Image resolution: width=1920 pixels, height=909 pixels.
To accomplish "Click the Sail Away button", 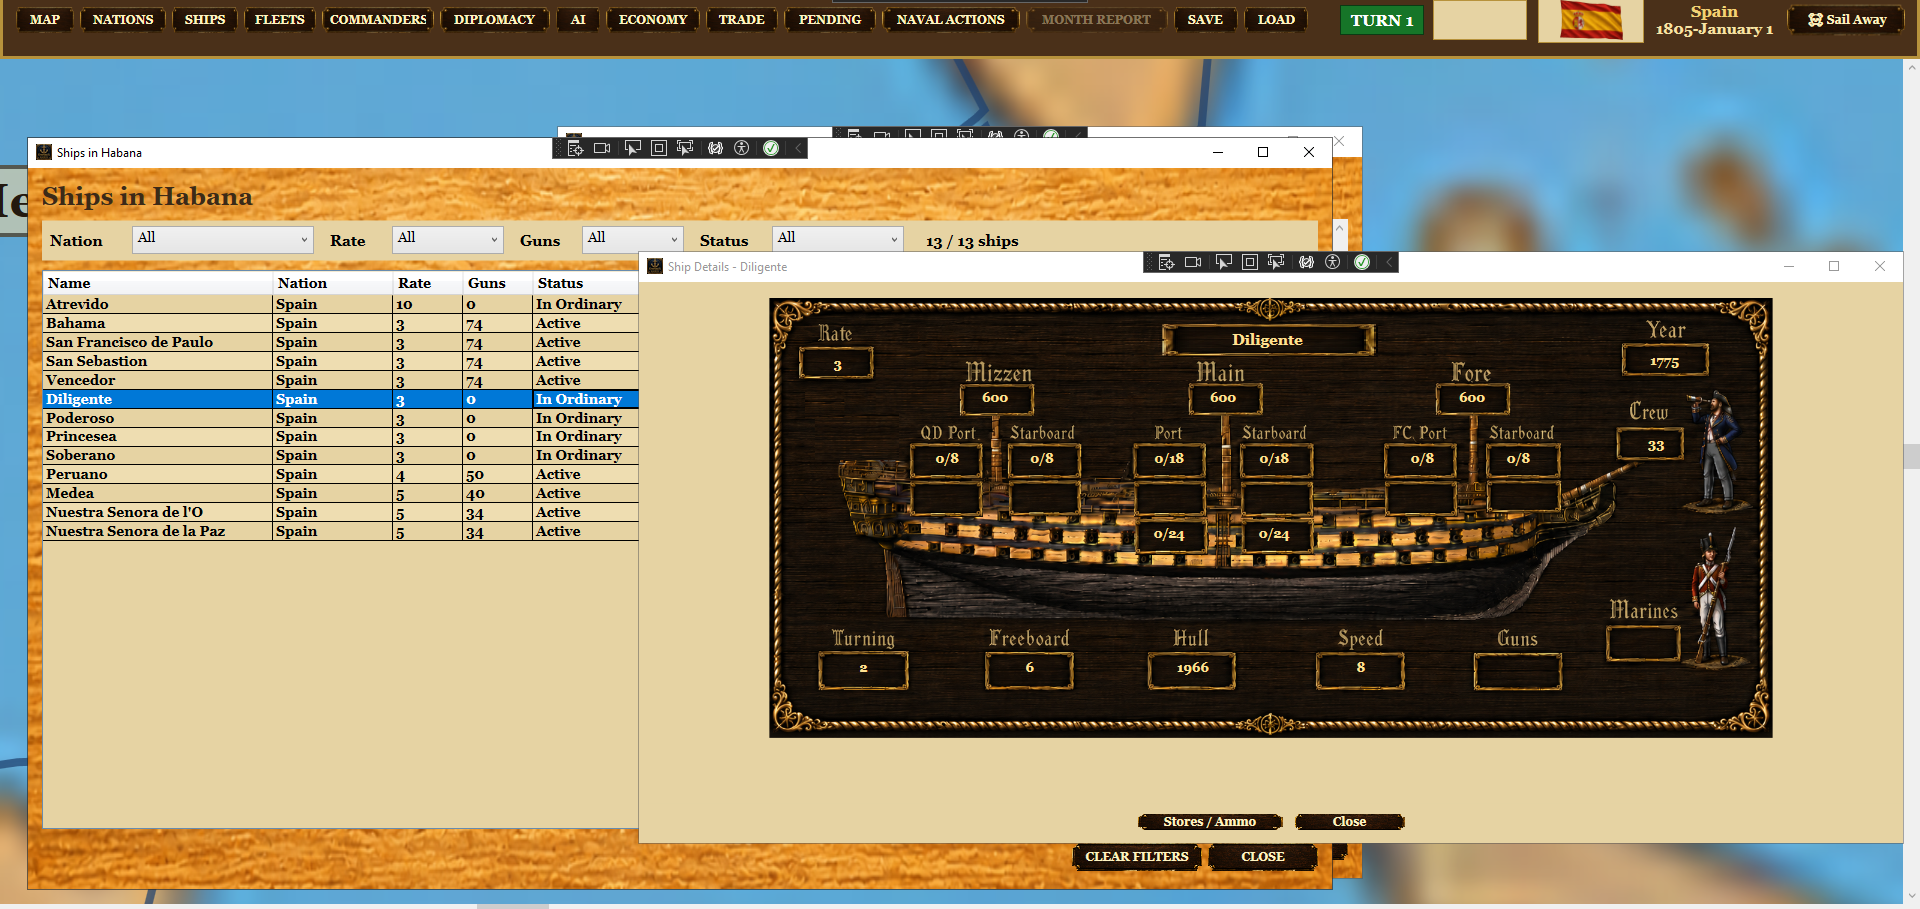I will 1847,20.
